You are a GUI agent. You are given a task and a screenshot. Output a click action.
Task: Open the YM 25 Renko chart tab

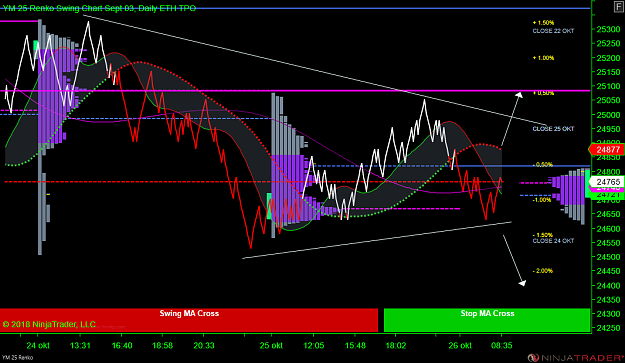17,357
